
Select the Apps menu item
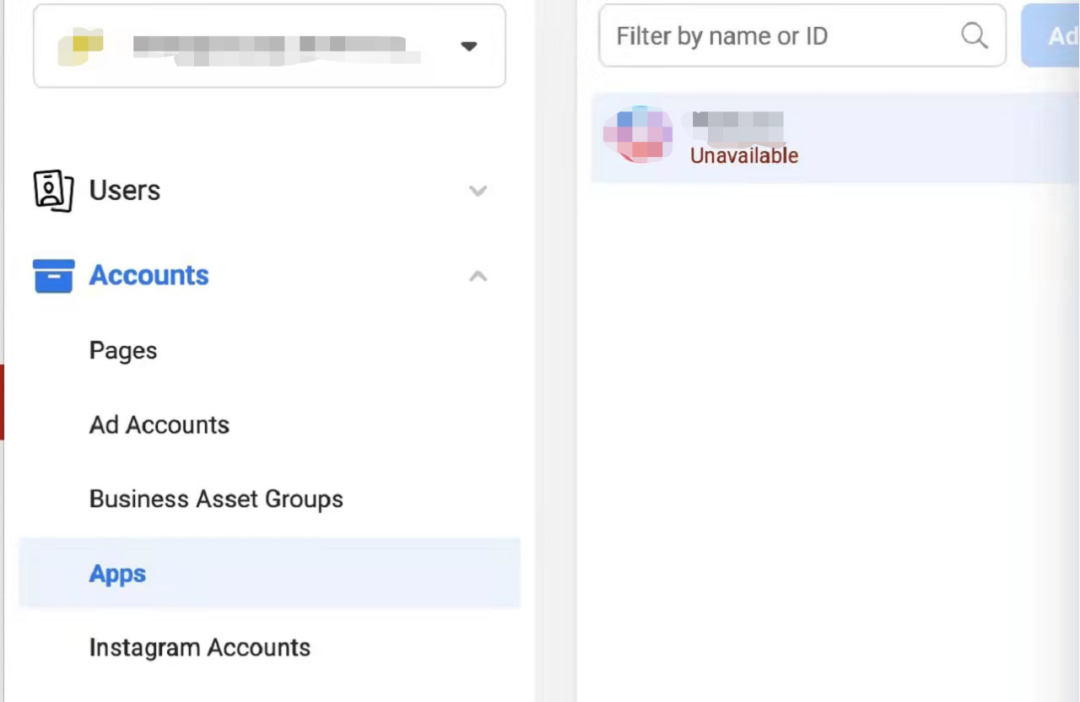118,574
